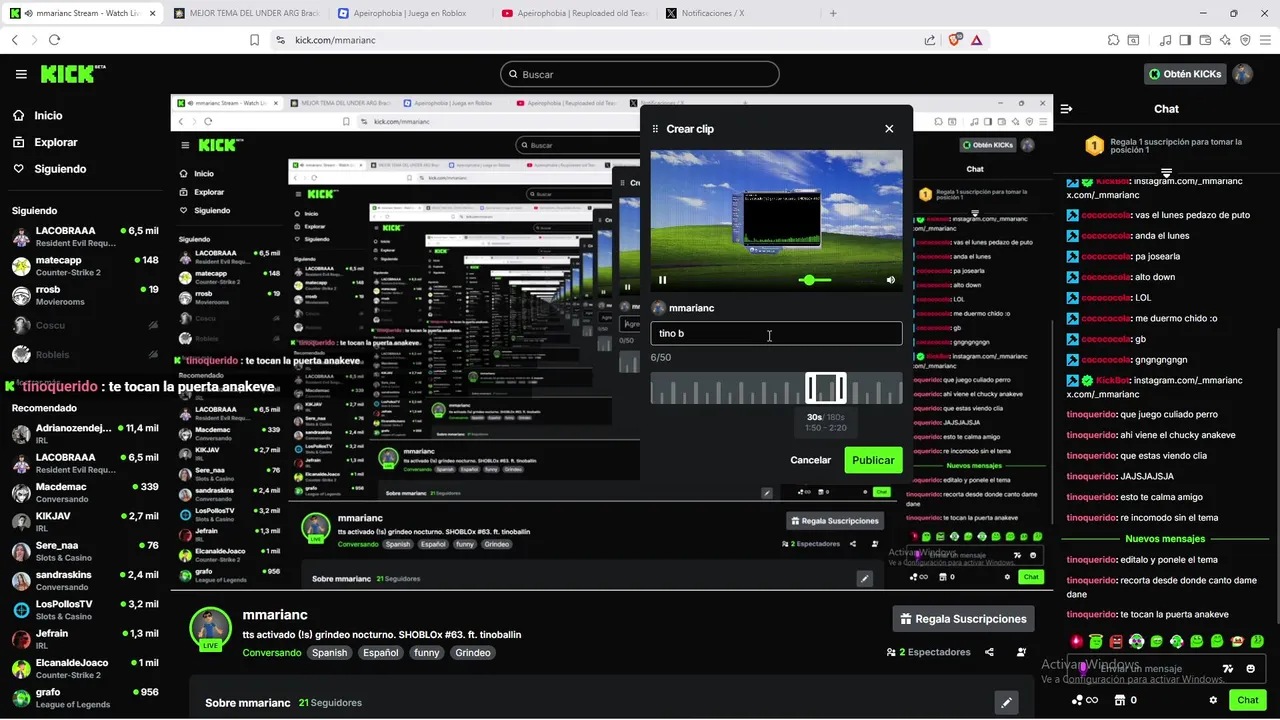The height and width of the screenshot is (720, 1280).
Task: Open the browser extensions puzzle icon
Action: [x=1113, y=40]
